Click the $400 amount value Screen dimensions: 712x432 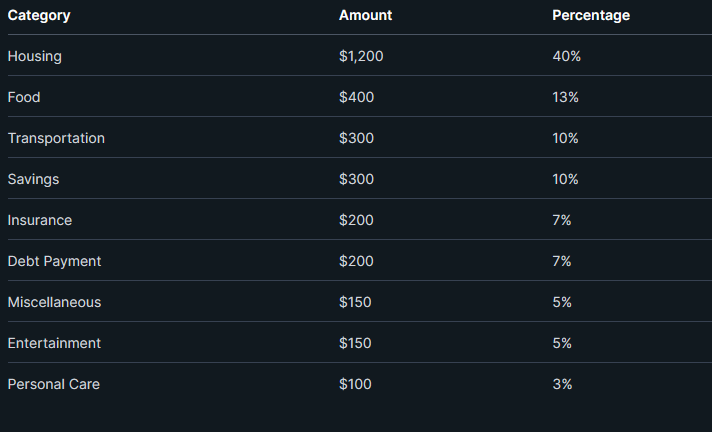(356, 97)
